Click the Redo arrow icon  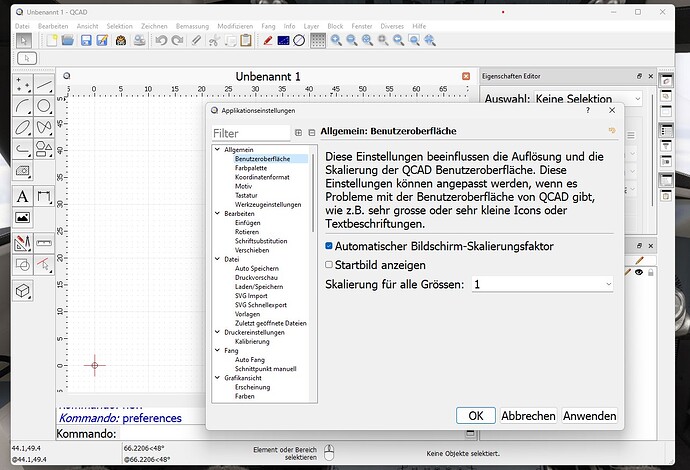pos(177,40)
